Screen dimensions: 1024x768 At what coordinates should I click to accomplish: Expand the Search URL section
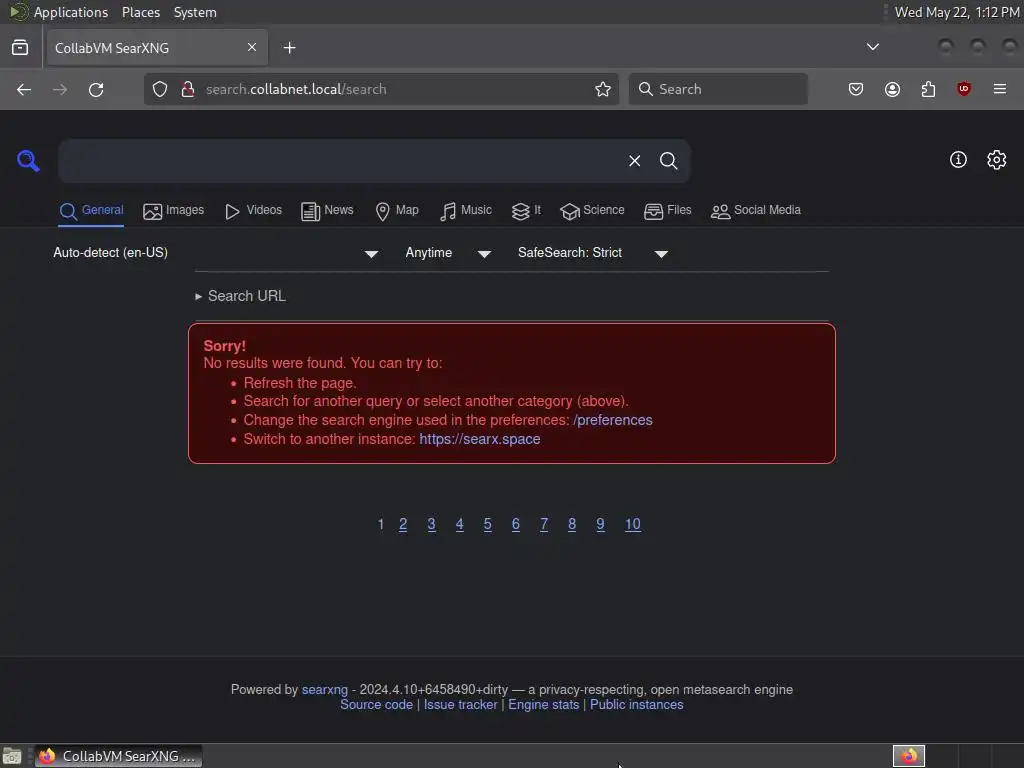click(x=240, y=296)
